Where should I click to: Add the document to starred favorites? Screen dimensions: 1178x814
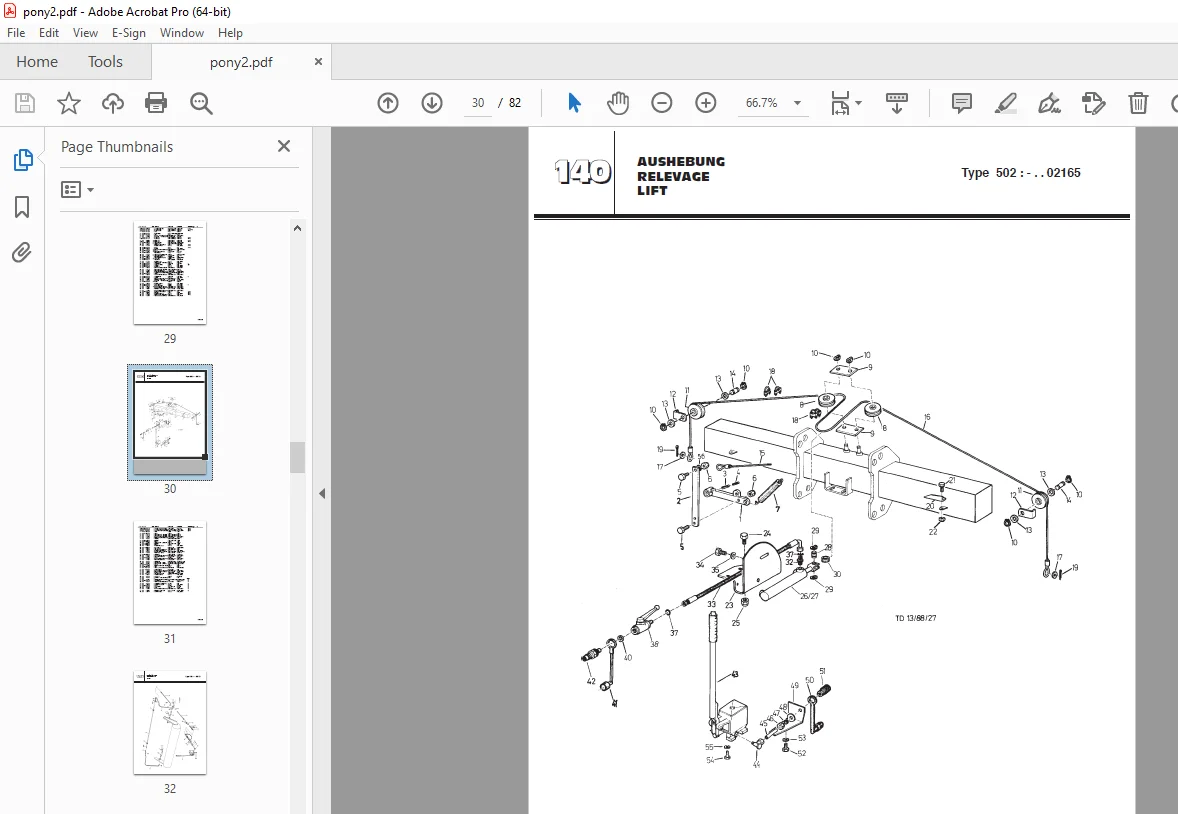68,103
